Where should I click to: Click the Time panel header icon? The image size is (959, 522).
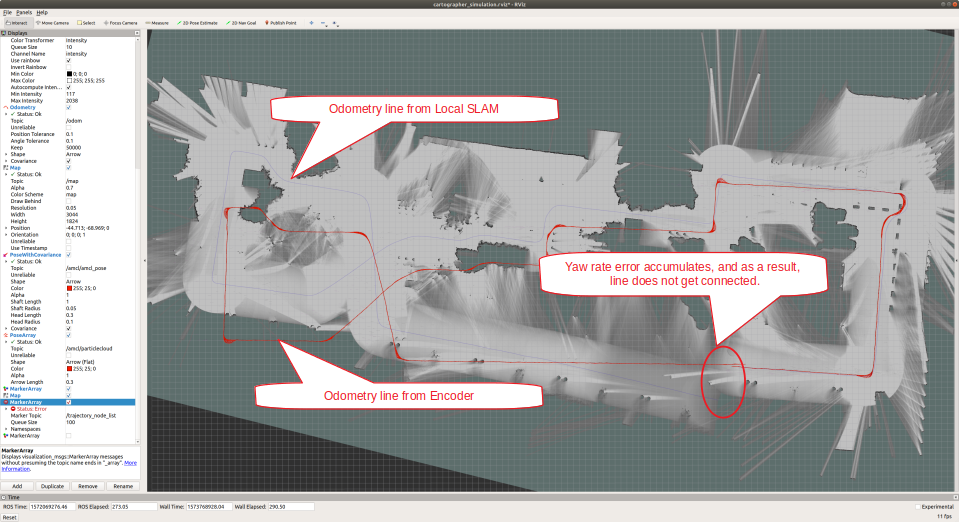(x=4, y=498)
